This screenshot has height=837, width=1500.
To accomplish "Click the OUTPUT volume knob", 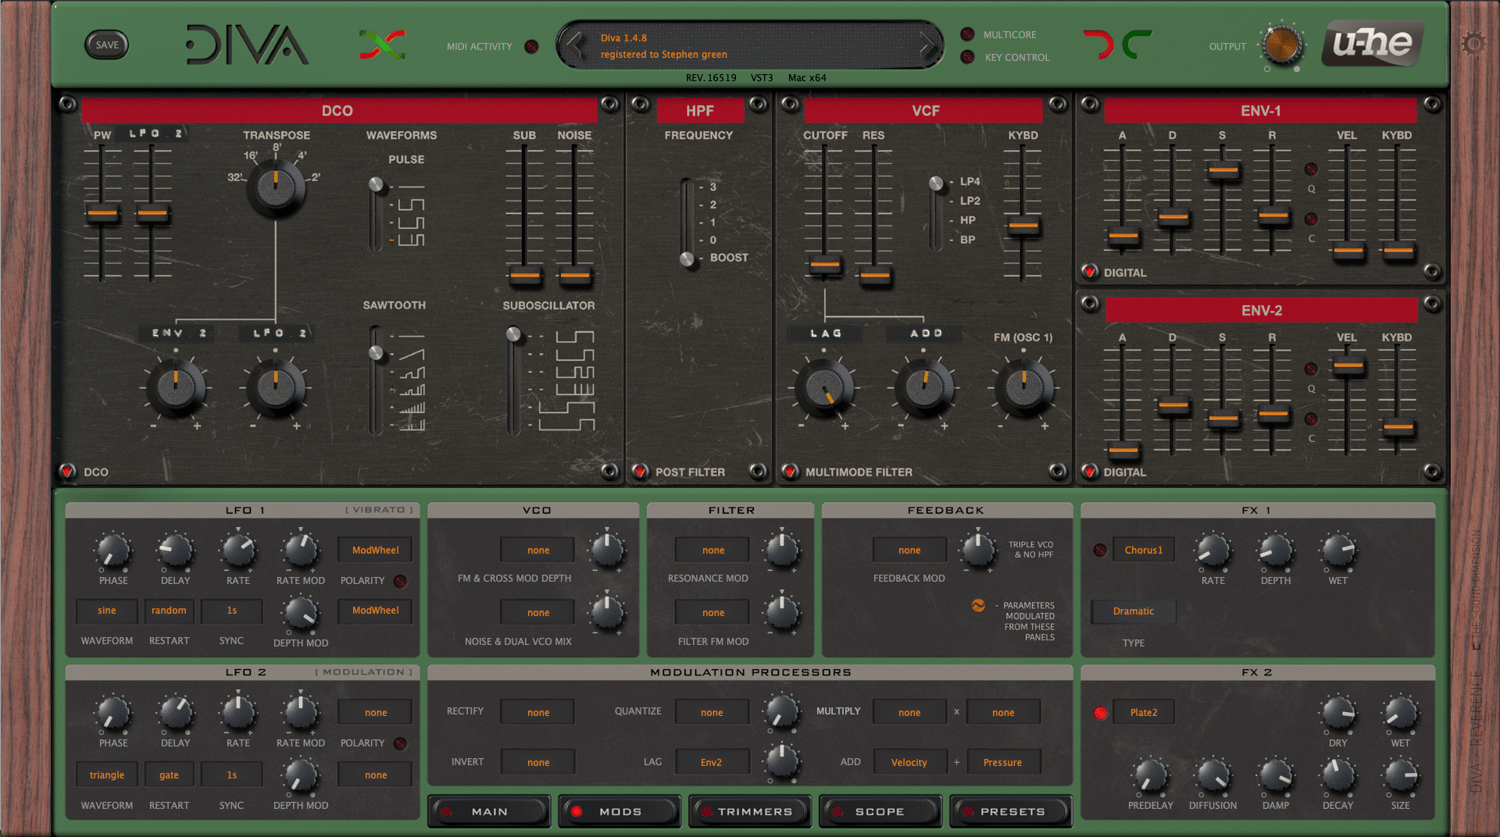I will (x=1281, y=45).
